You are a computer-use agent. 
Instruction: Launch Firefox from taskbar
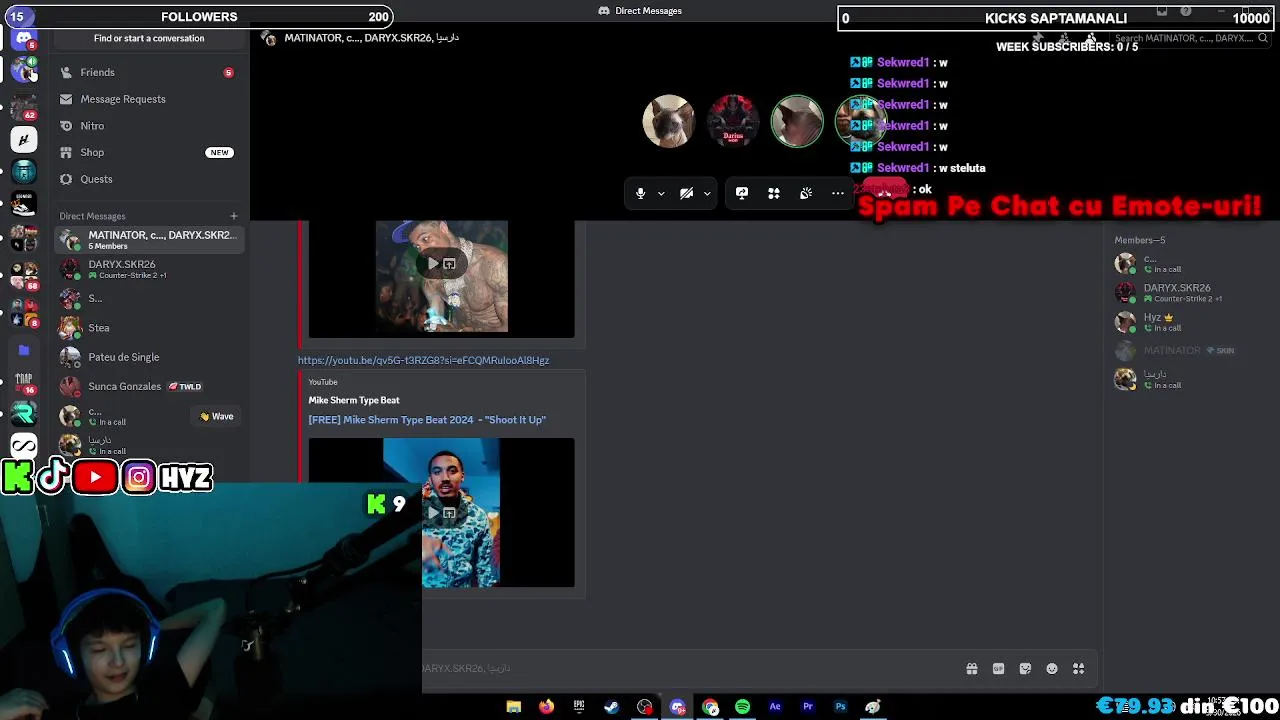(x=546, y=707)
